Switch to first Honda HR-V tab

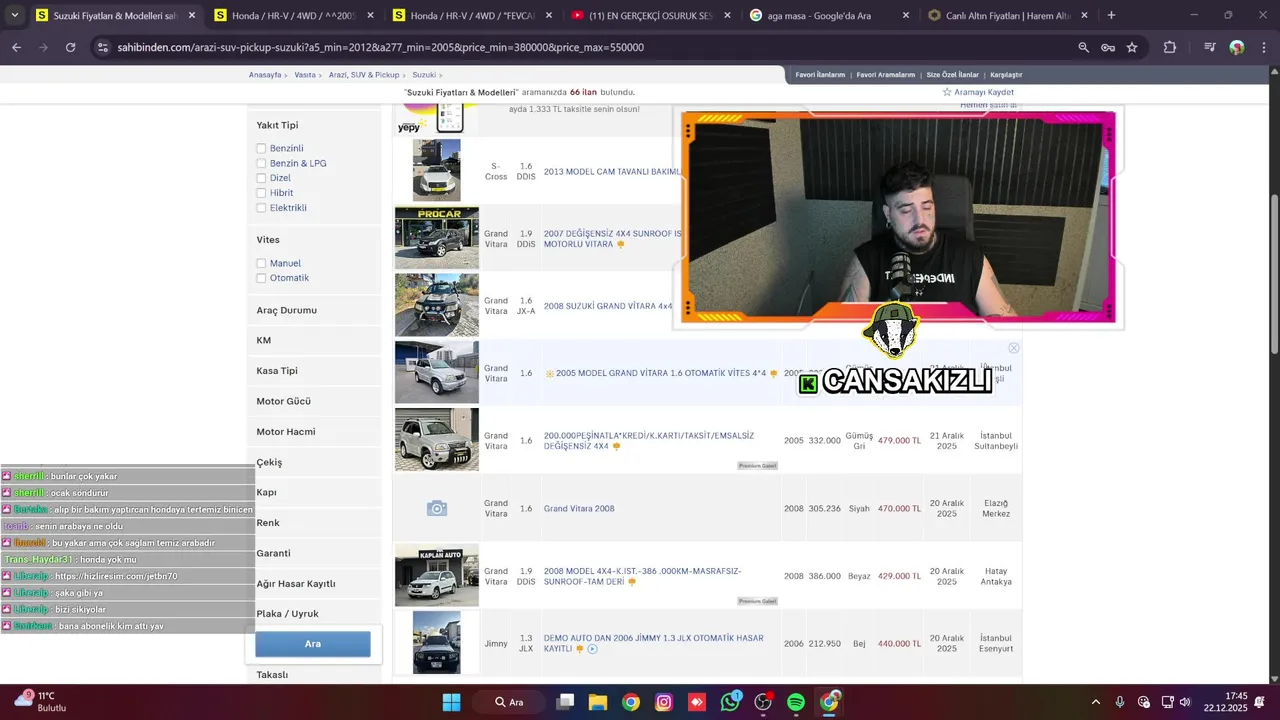292,15
